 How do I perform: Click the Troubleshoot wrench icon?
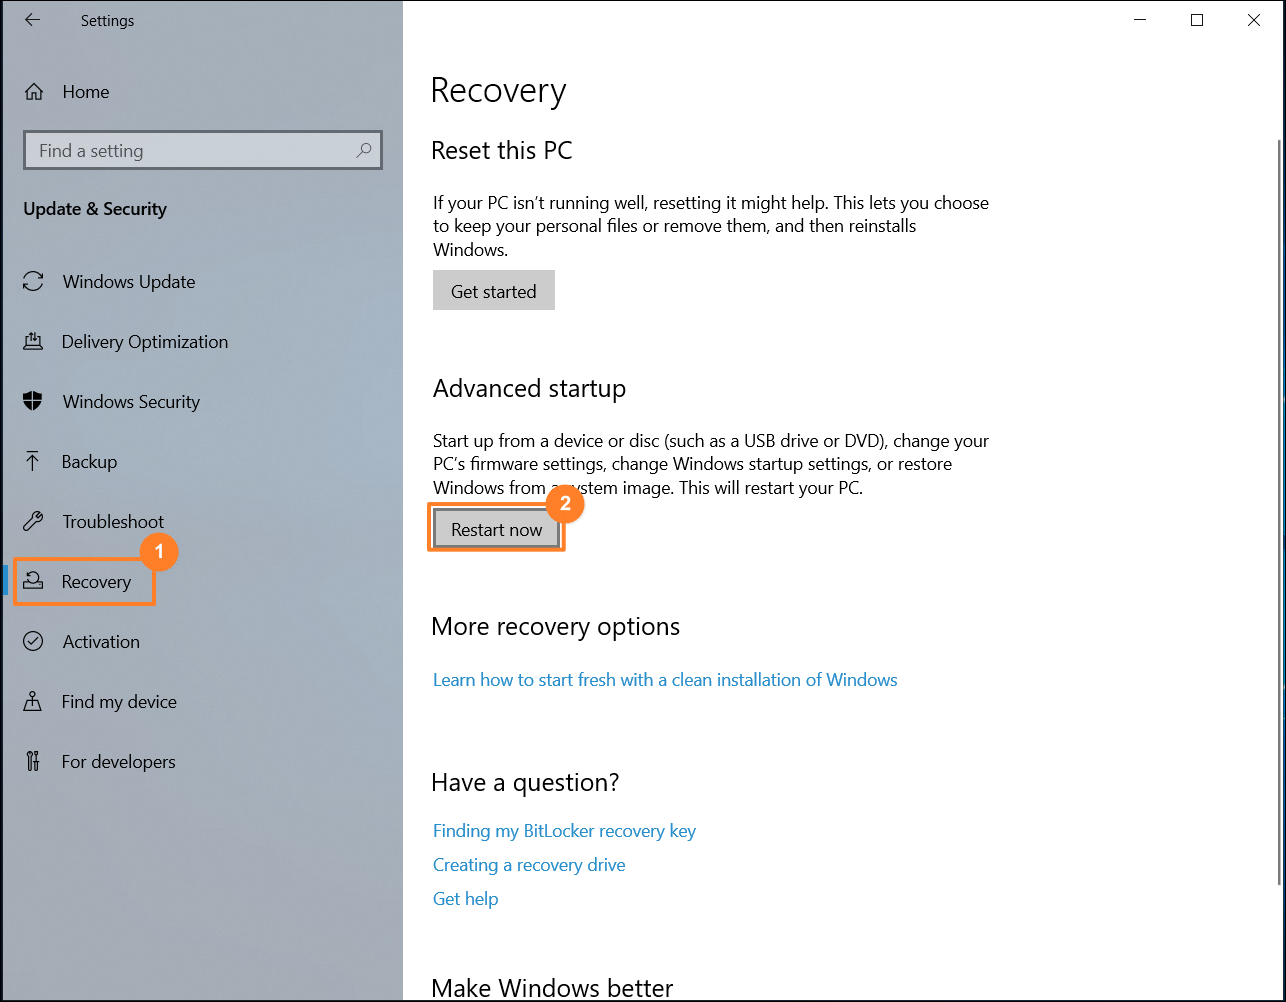33,521
